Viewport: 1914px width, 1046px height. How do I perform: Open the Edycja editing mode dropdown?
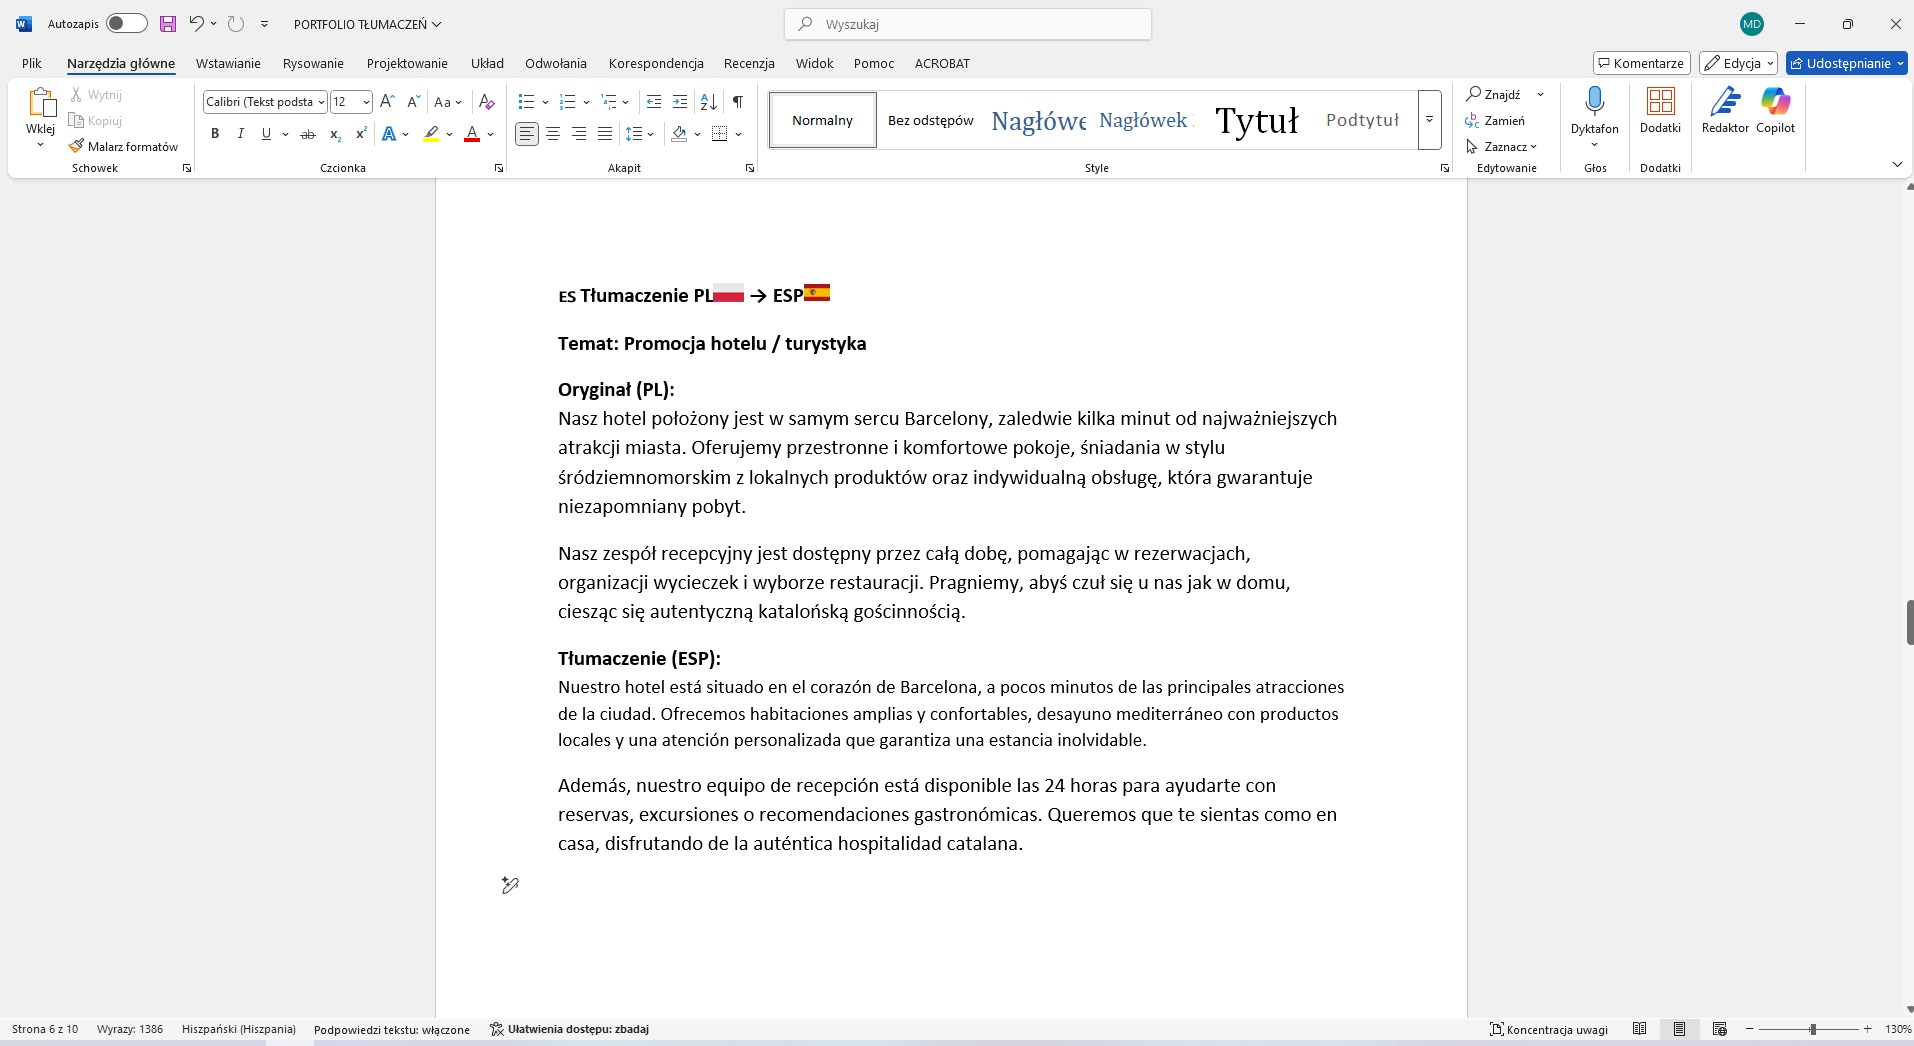pos(1738,63)
